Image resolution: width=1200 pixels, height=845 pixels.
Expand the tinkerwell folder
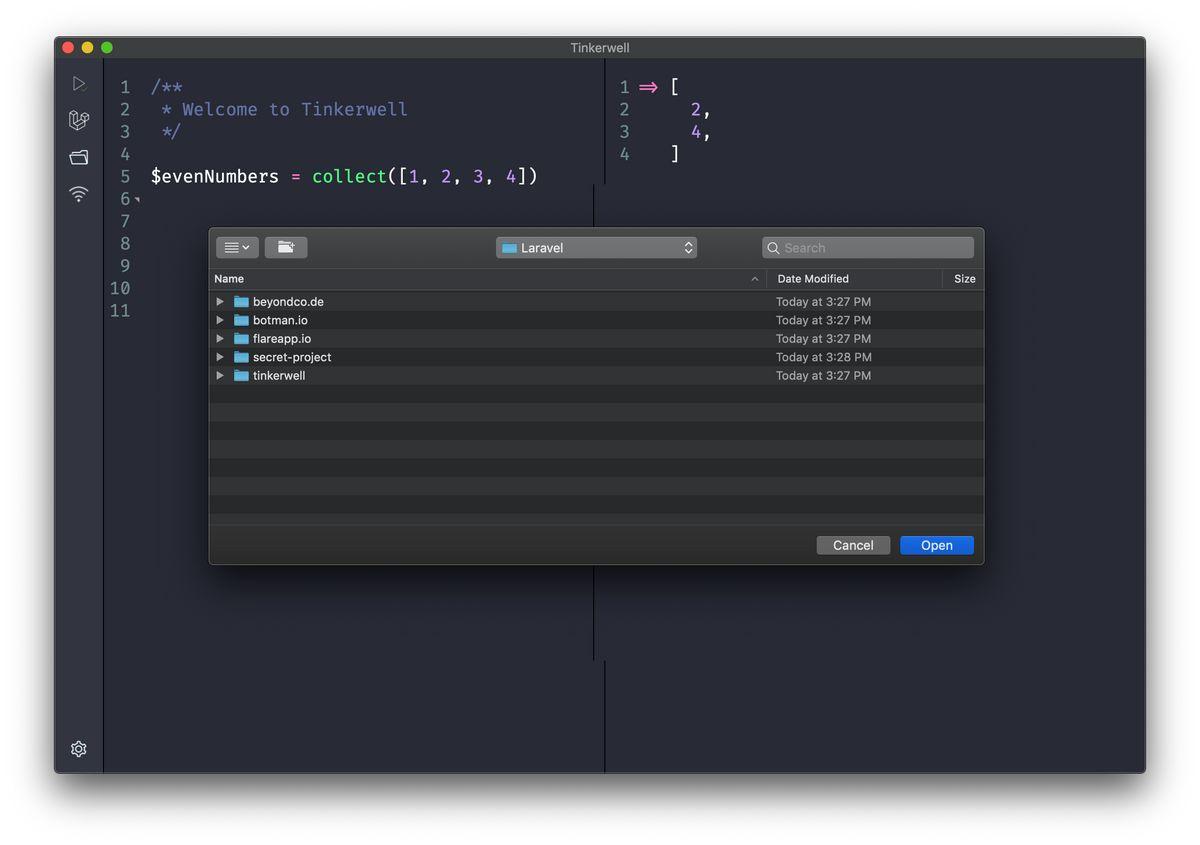point(220,375)
